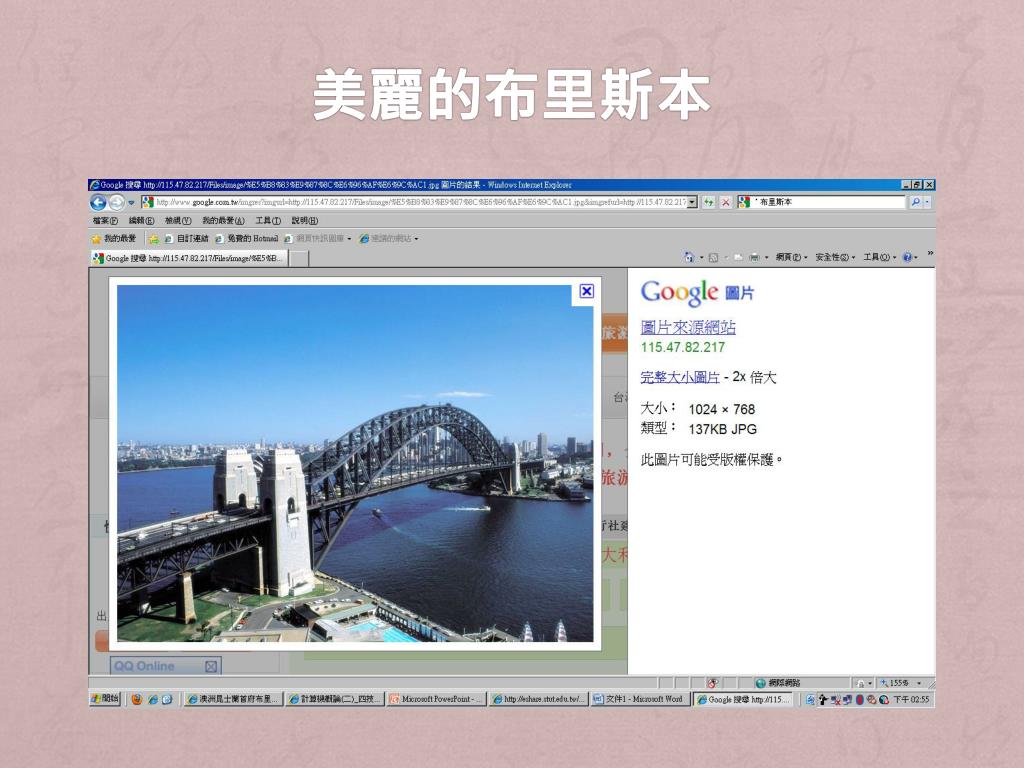Click the IE Back navigation arrow

point(98,202)
